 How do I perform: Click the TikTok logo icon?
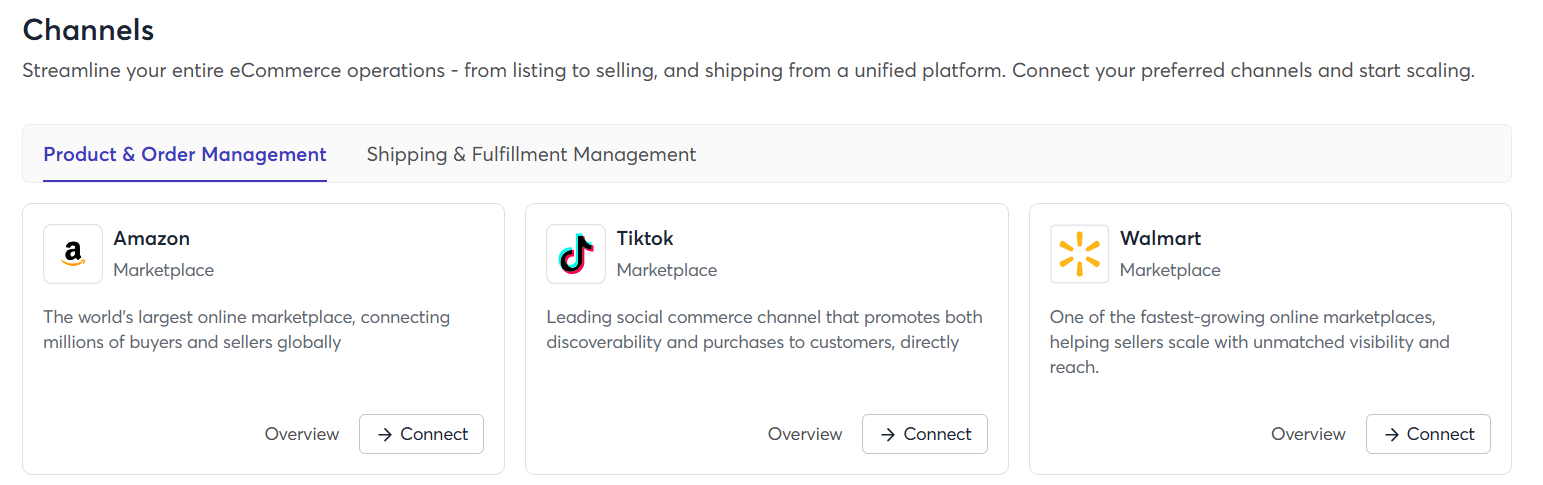(x=576, y=254)
